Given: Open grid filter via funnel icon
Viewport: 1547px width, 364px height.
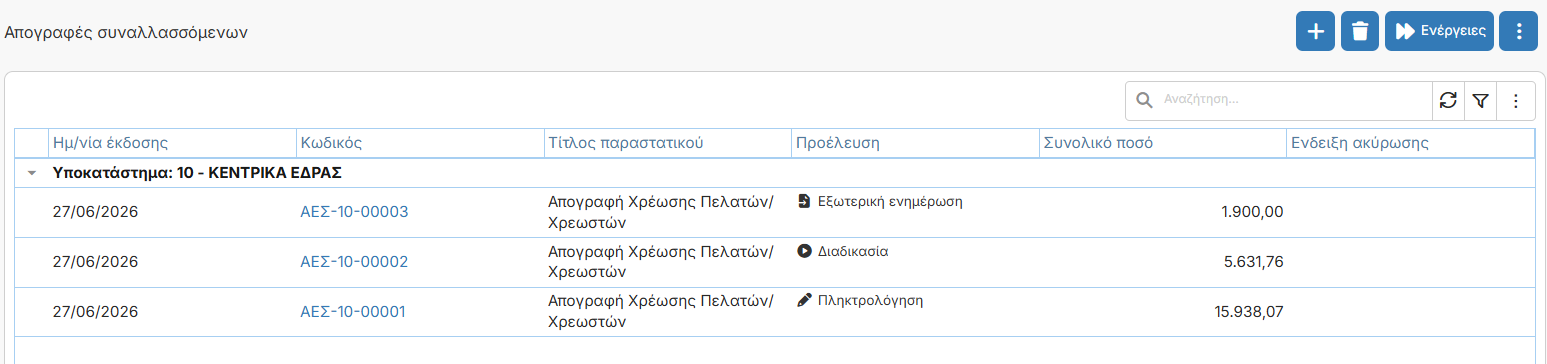Looking at the screenshot, I should (x=1481, y=100).
